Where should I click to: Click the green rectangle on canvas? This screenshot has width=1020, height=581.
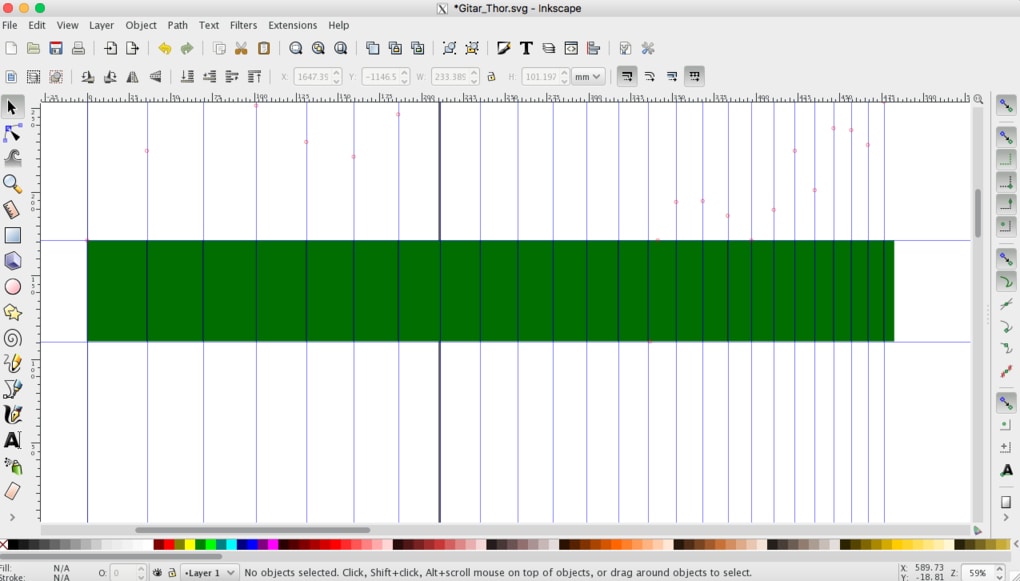(x=490, y=291)
